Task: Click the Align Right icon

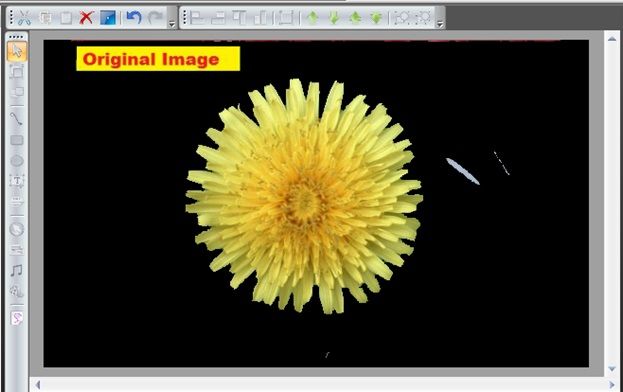Action: (x=218, y=18)
